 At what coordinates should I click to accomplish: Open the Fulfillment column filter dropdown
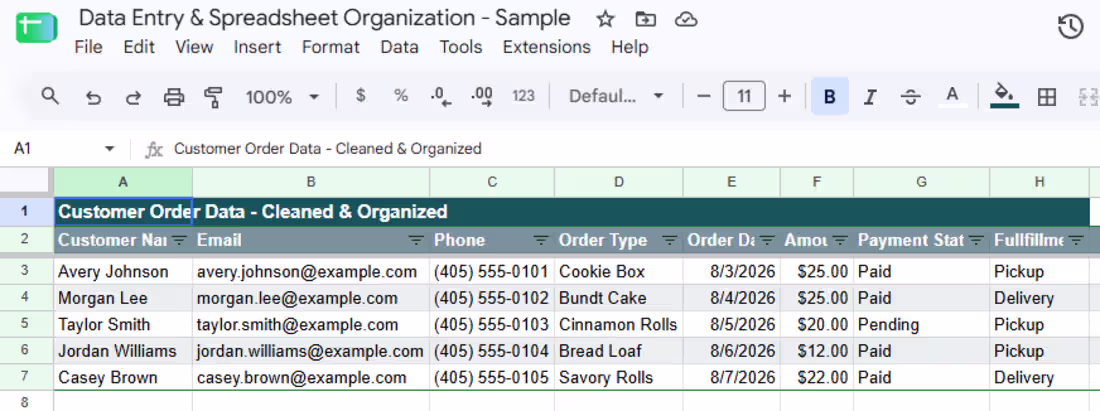(1074, 241)
